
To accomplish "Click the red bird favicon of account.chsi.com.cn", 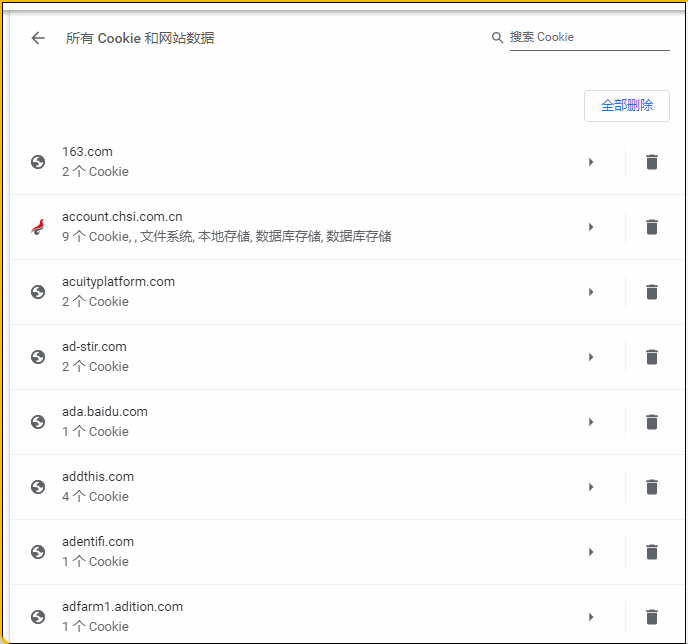I will coord(38,227).
